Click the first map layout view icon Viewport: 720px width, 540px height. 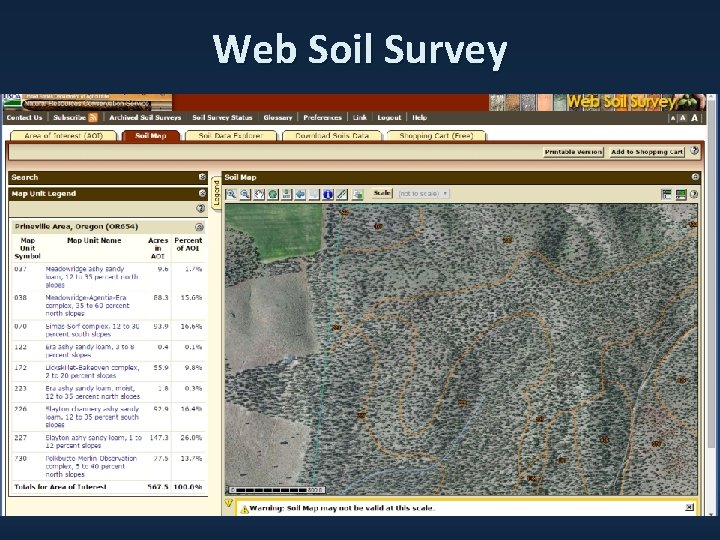(x=667, y=194)
